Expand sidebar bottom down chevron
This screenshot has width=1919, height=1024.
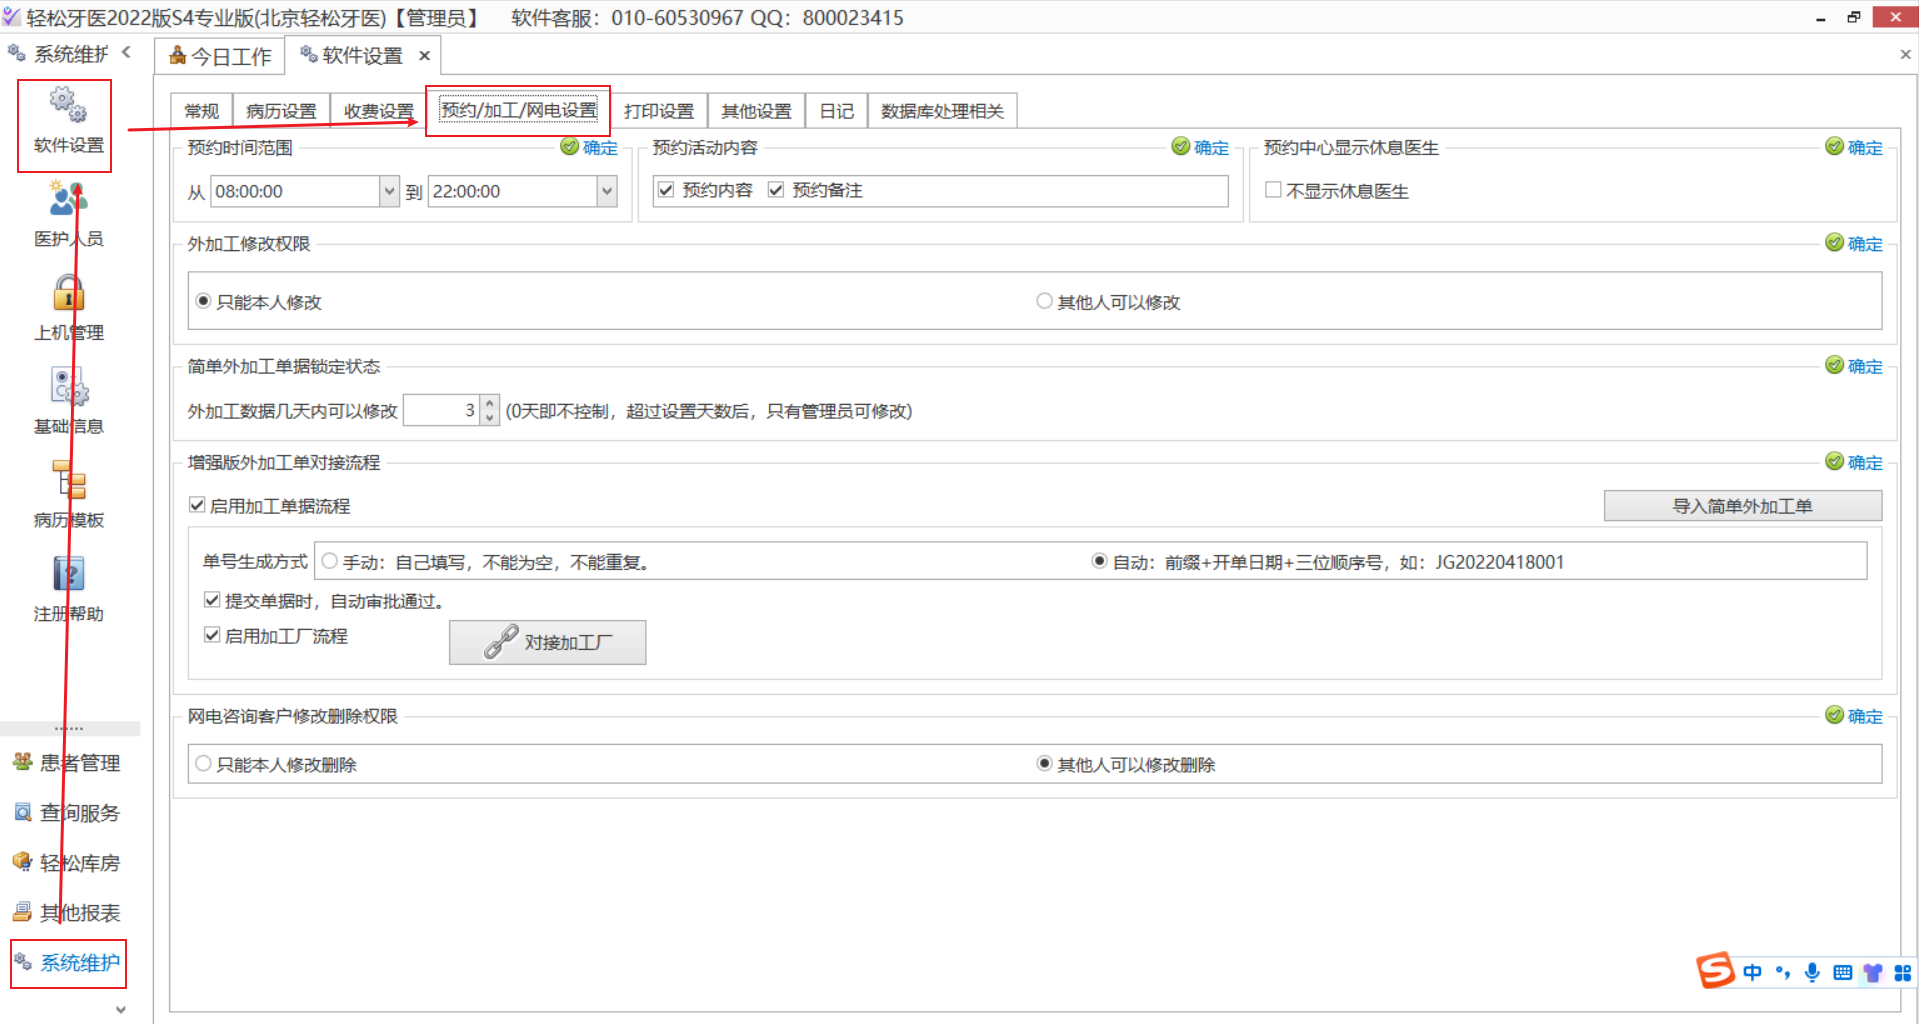(x=121, y=1009)
